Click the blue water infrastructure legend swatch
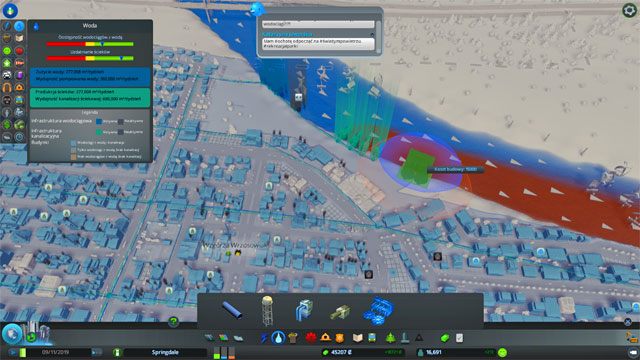The height and width of the screenshot is (360, 640). click(x=98, y=121)
